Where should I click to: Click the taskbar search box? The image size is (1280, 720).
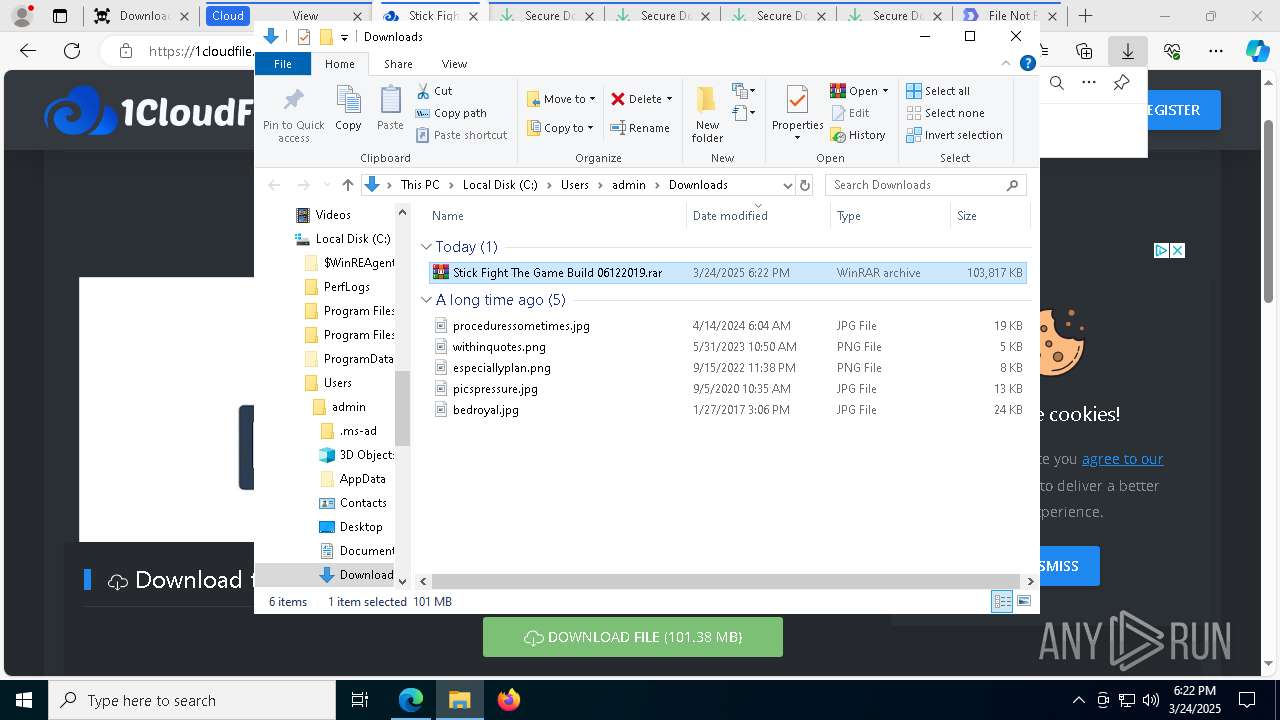[192, 700]
